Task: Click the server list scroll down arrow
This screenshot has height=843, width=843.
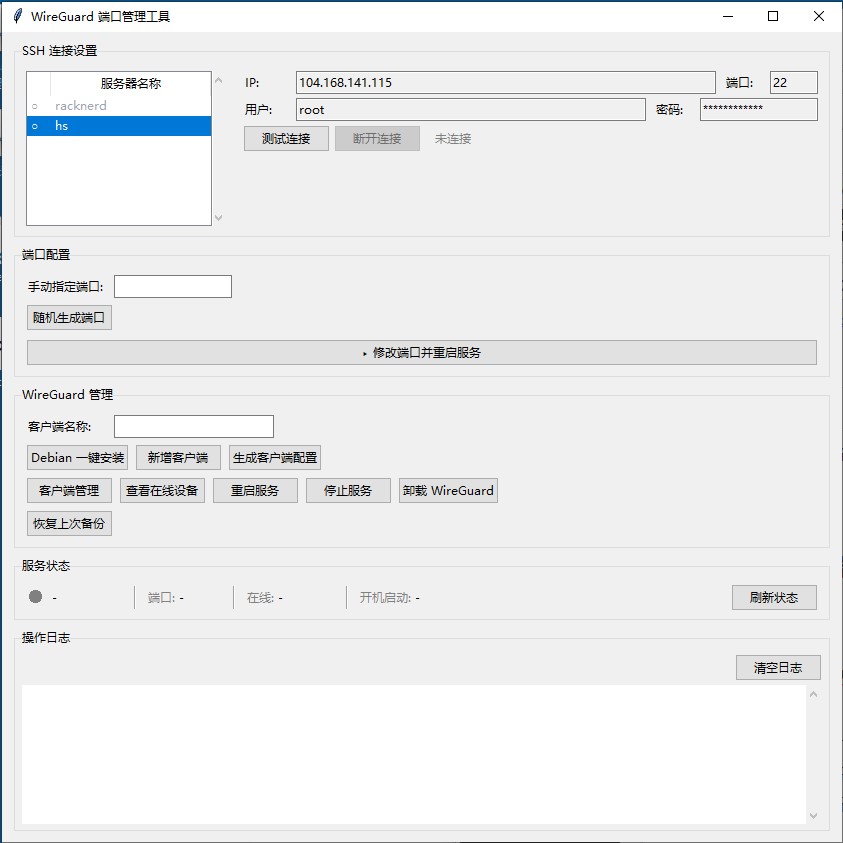Action: tap(218, 218)
